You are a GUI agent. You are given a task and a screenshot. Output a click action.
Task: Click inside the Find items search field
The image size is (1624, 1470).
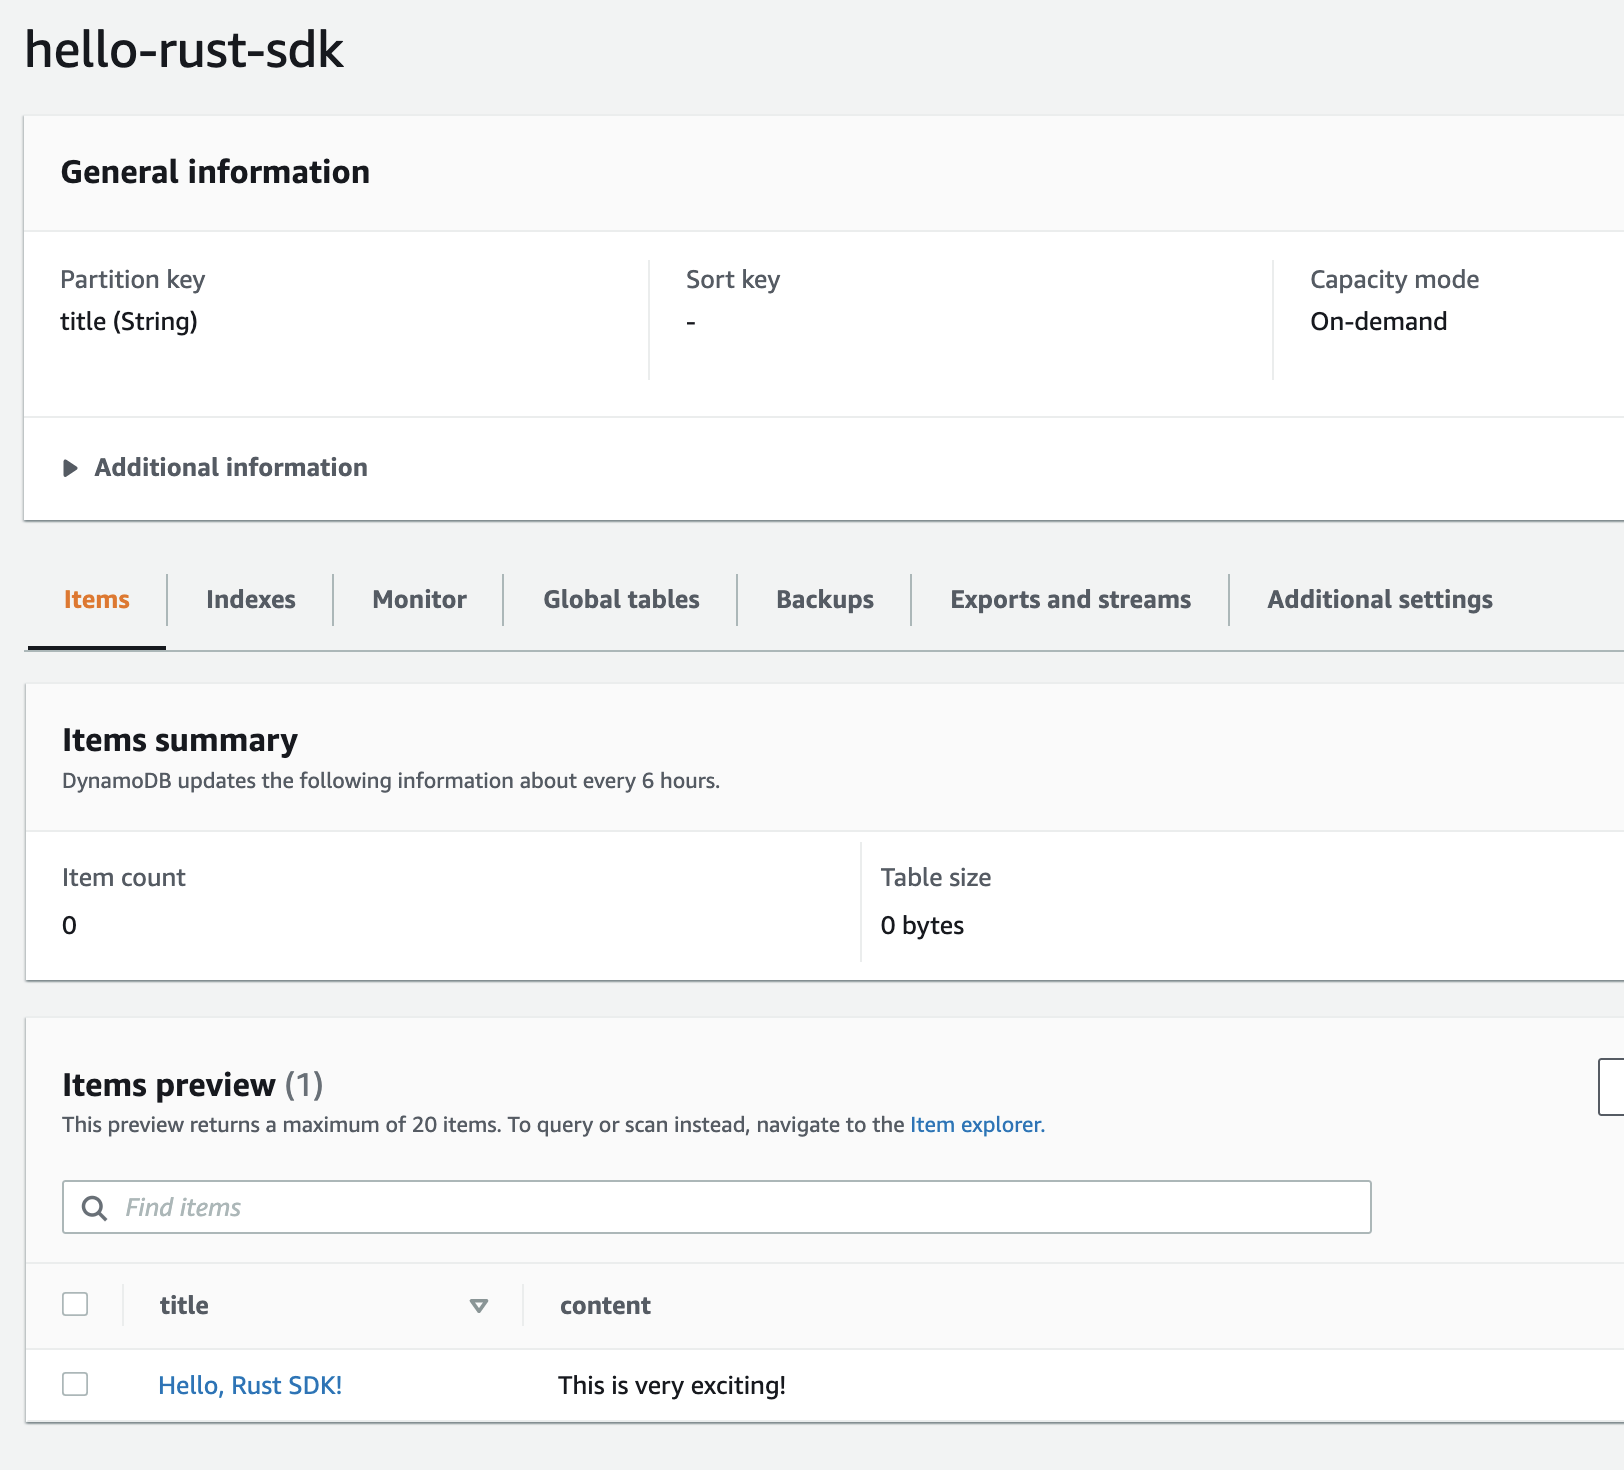coord(400,1208)
